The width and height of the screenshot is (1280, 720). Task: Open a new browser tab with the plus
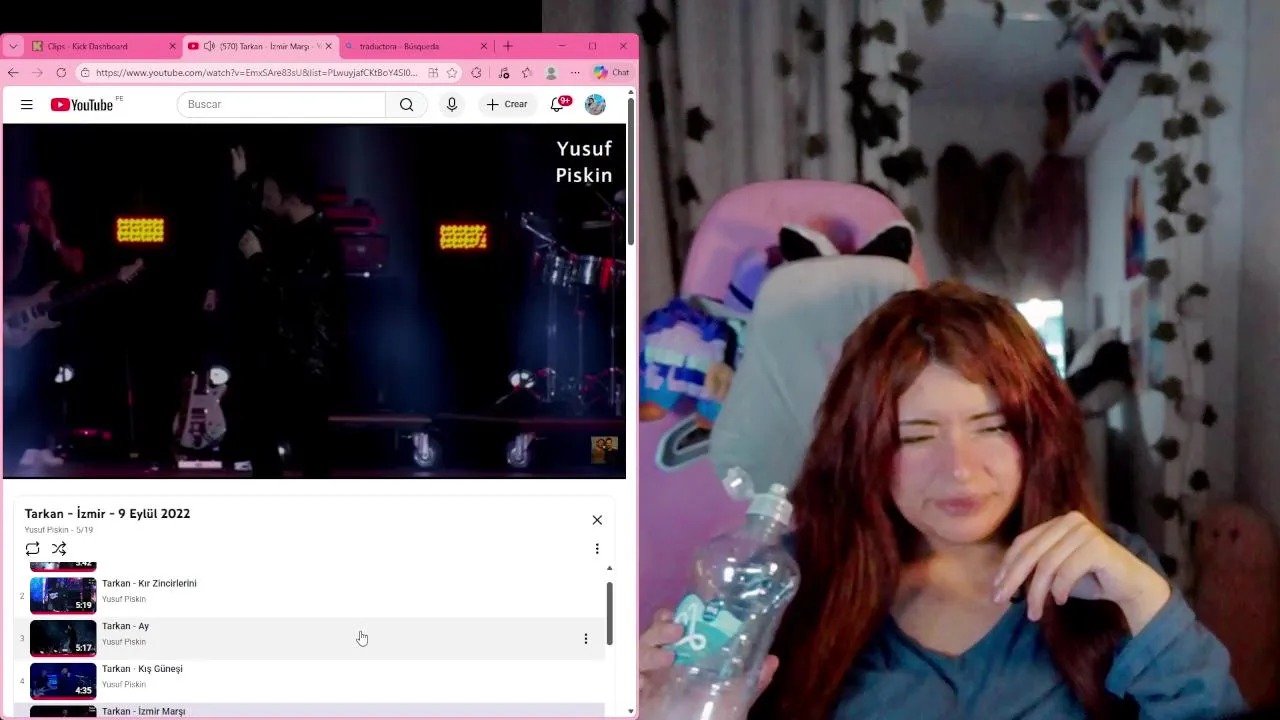508,46
